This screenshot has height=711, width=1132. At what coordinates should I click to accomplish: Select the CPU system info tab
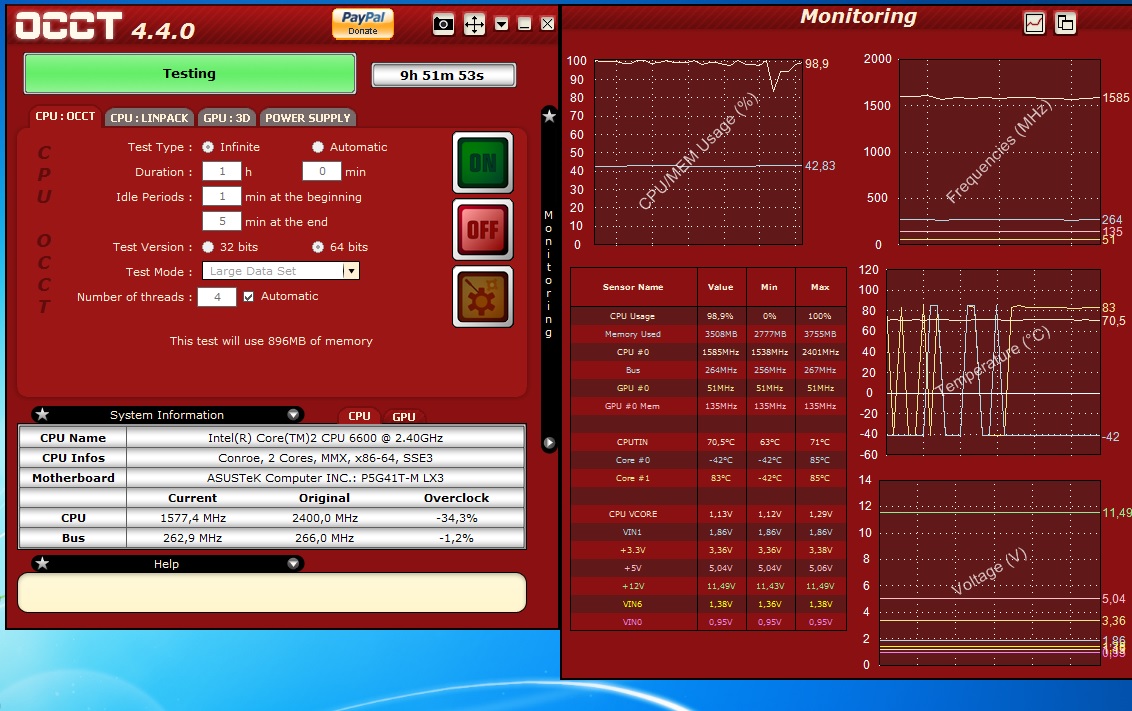(359, 416)
